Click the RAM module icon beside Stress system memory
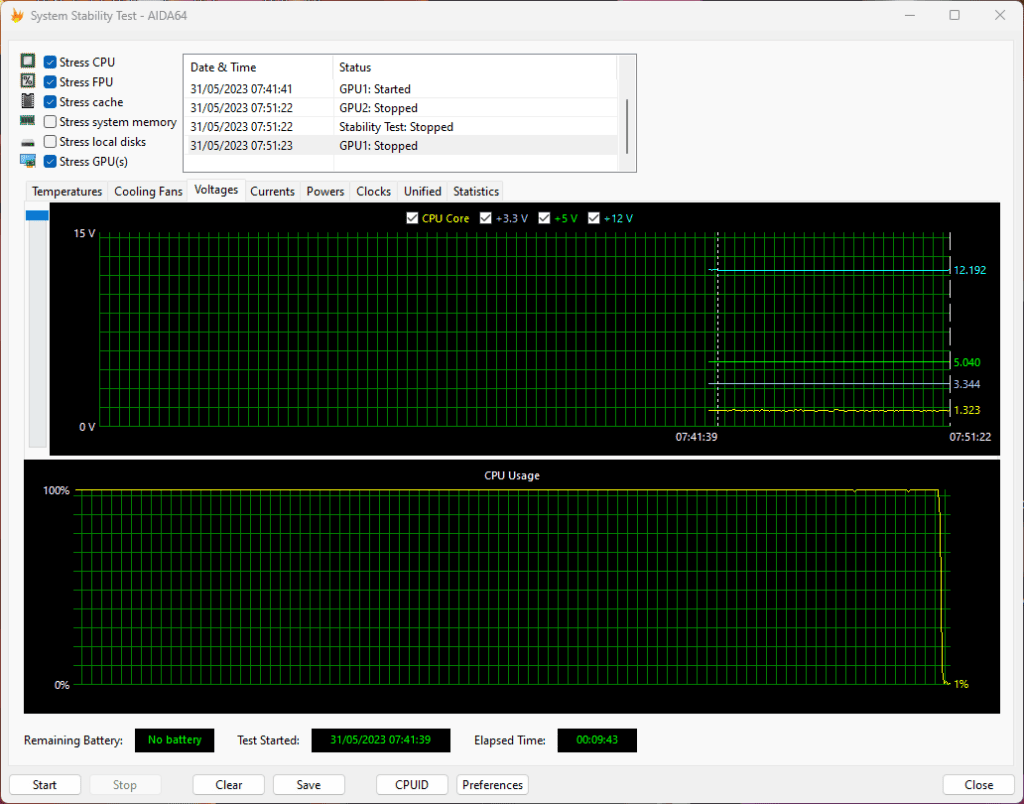Image resolution: width=1024 pixels, height=804 pixels. pyautogui.click(x=27, y=121)
